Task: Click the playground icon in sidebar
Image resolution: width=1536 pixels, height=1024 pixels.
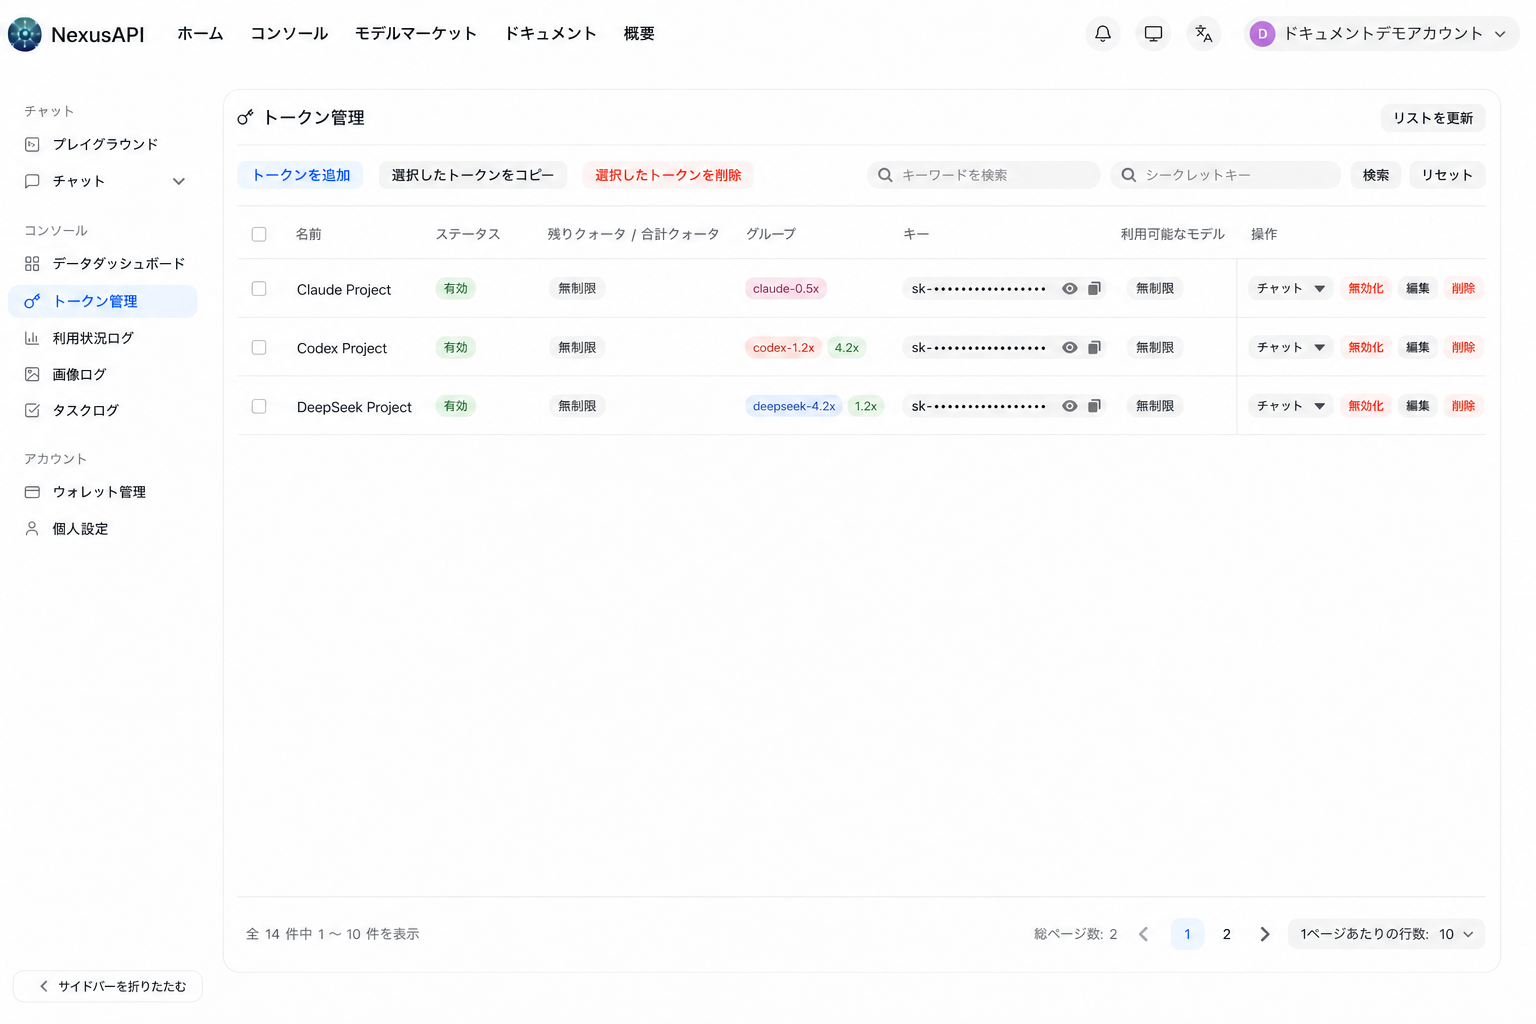Action: [x=32, y=145]
